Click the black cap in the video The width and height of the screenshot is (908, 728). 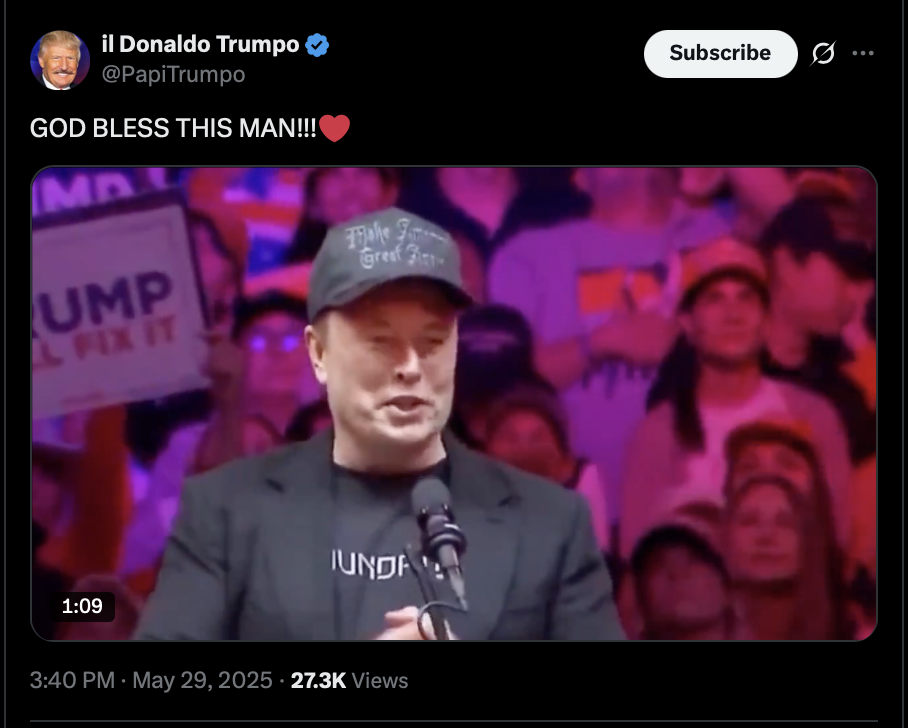click(386, 261)
